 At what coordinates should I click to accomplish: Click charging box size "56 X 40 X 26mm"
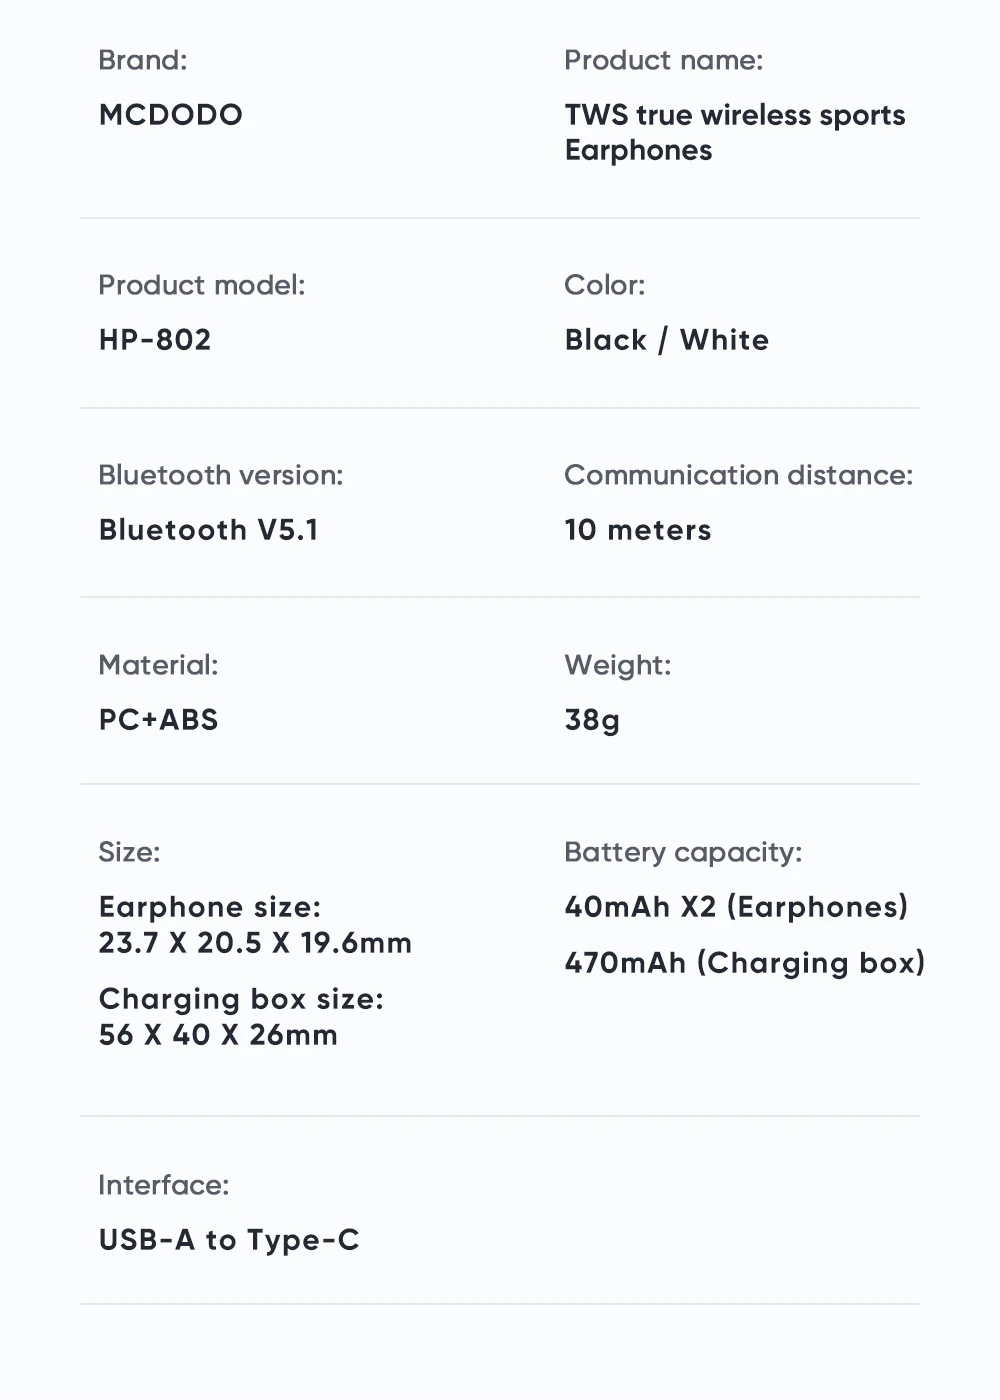click(x=218, y=1035)
